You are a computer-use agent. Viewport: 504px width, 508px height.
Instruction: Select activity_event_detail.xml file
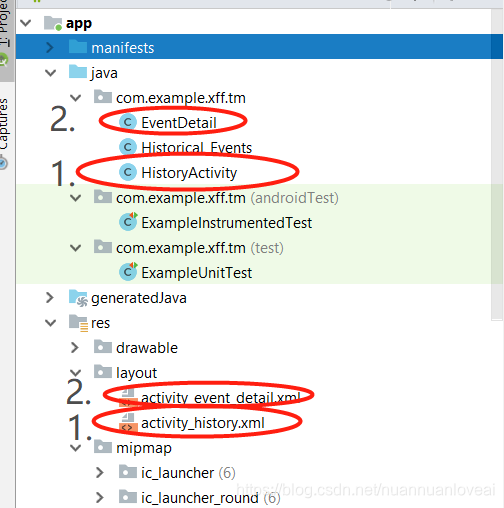point(221,398)
